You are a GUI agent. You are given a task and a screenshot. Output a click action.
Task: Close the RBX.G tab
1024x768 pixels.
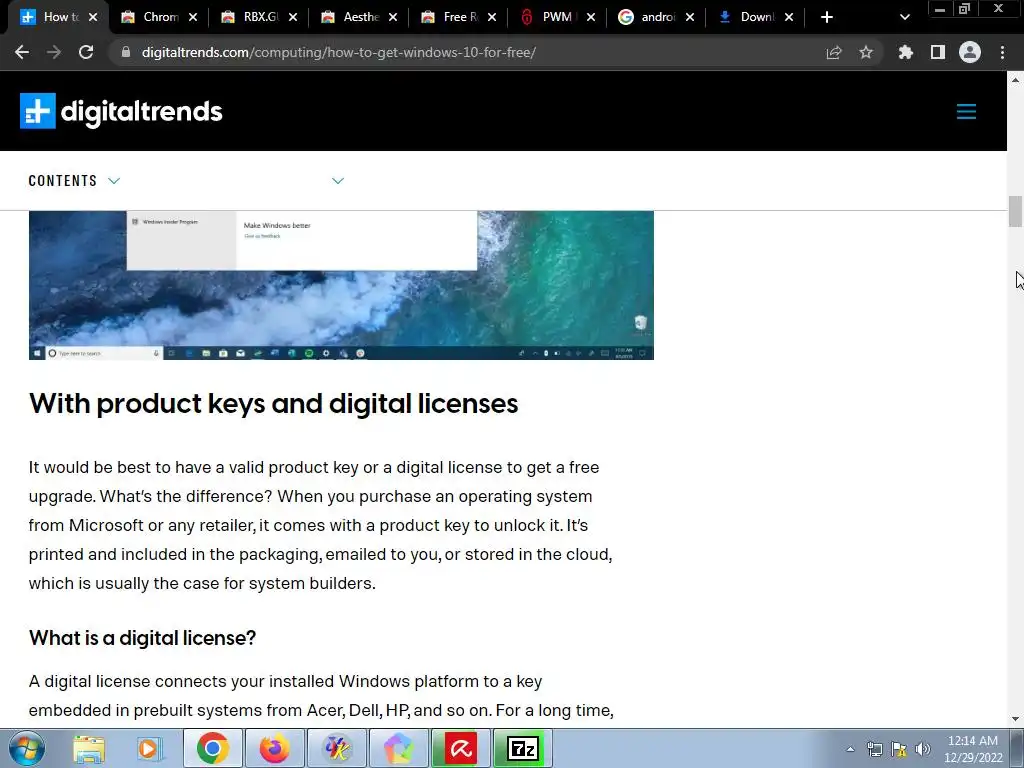(x=293, y=17)
